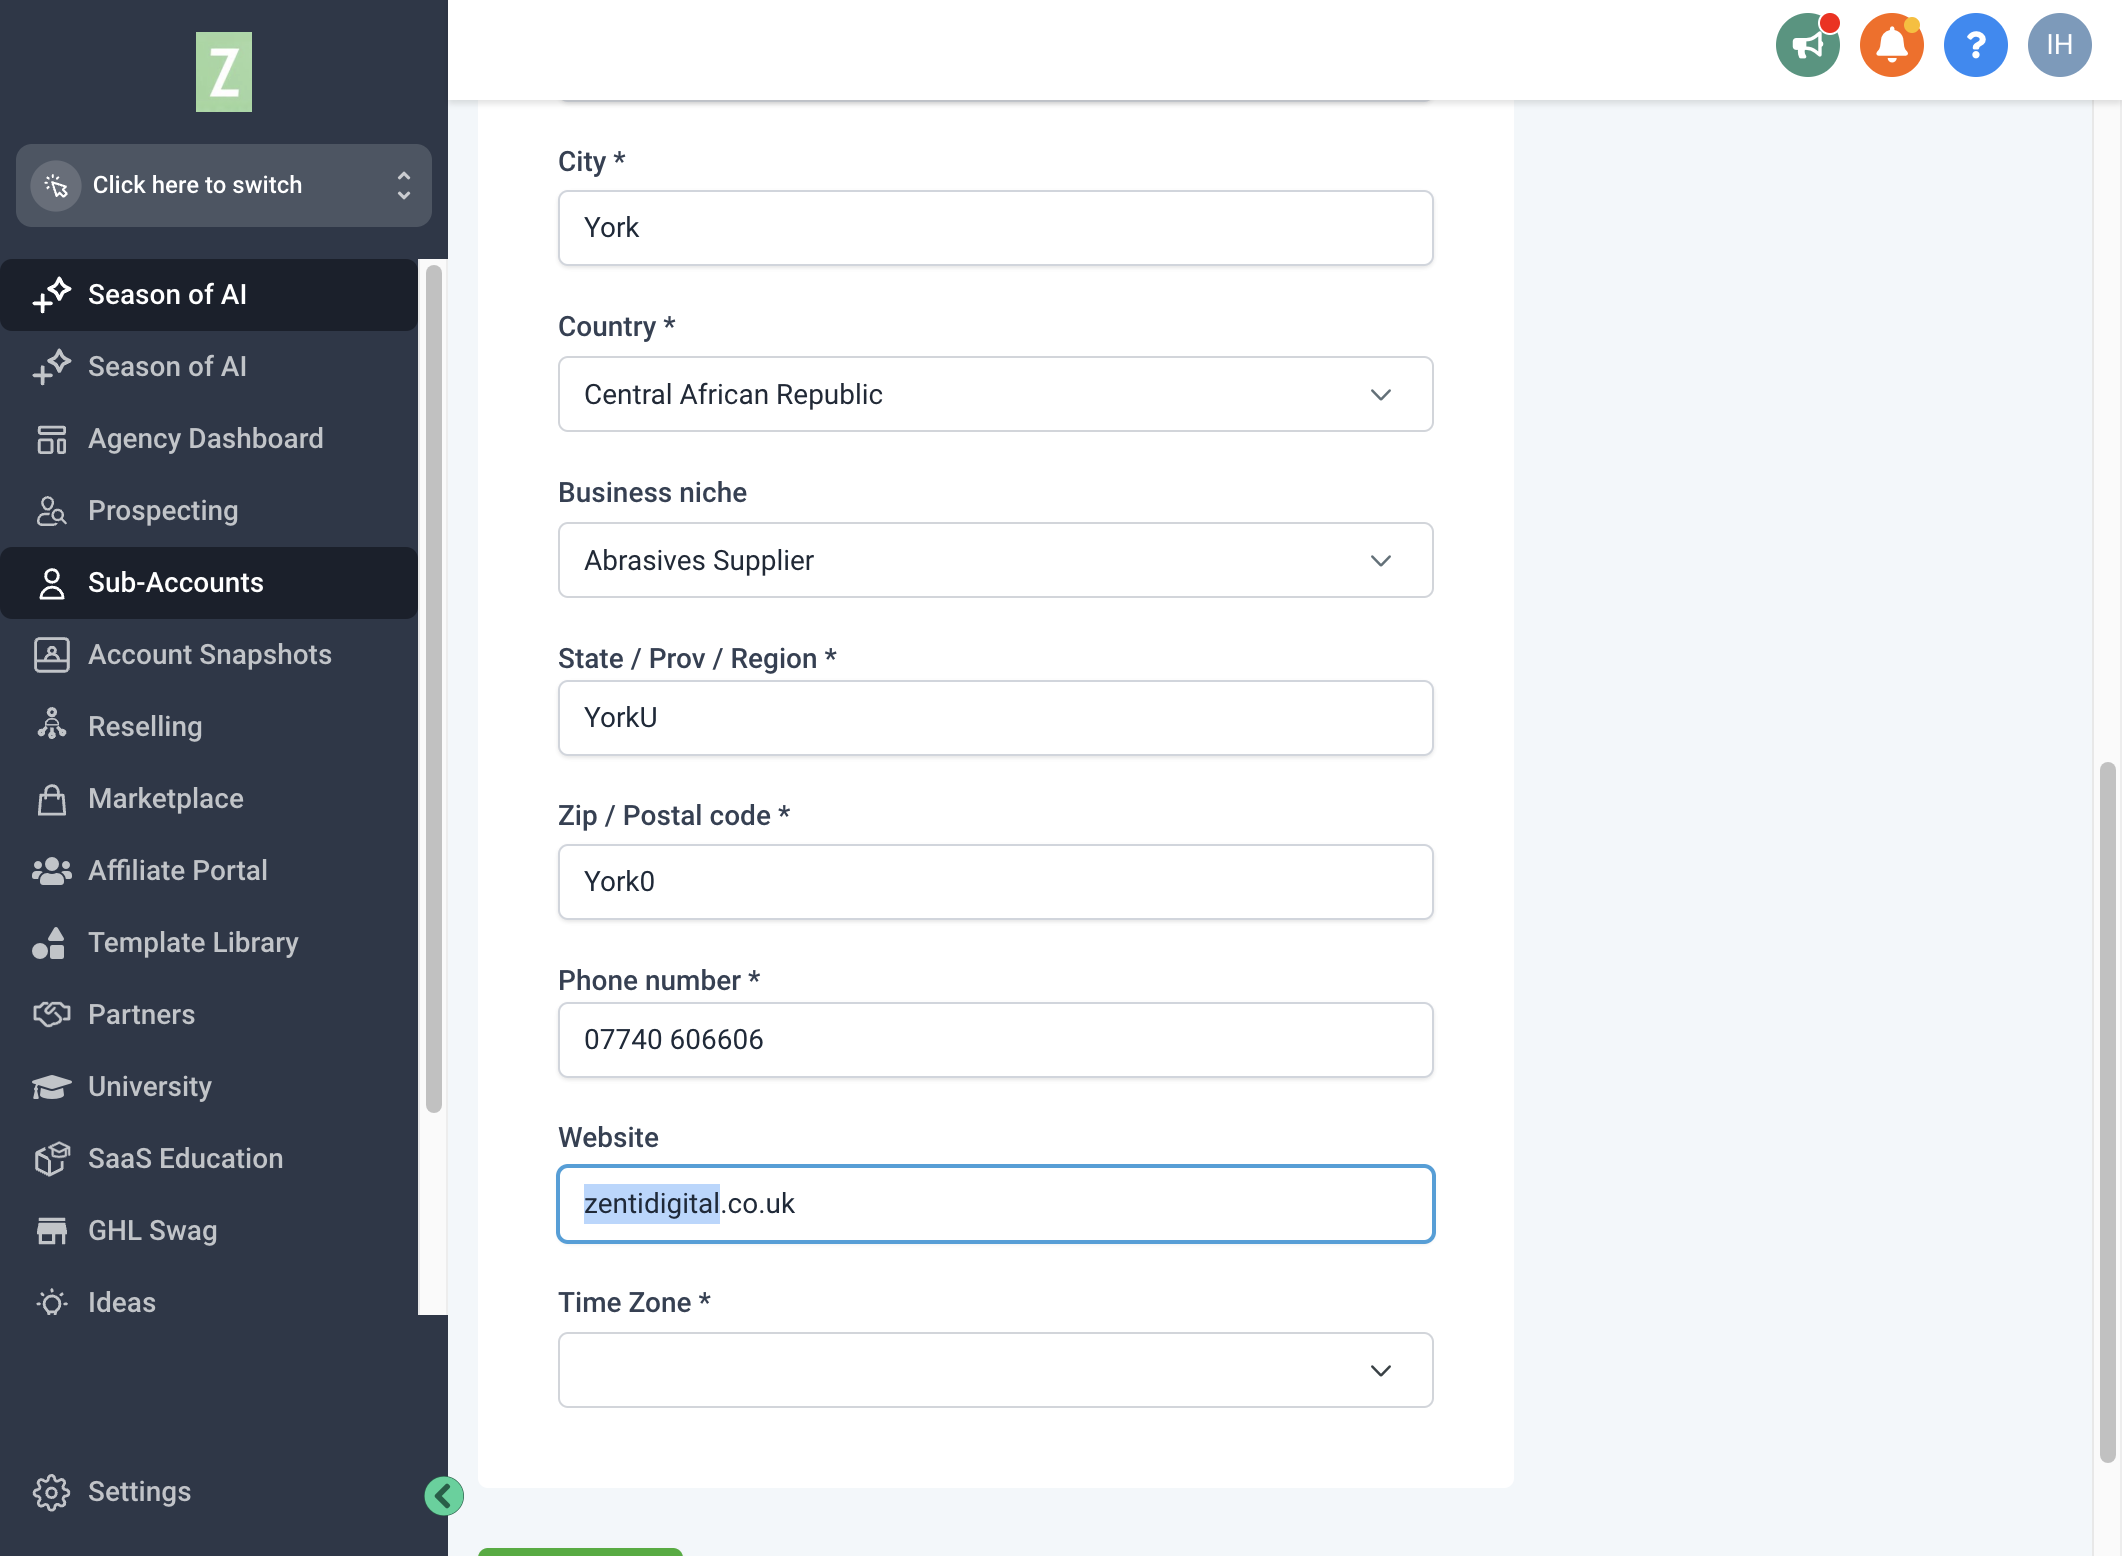
Task: Click the Phone number field
Action: point(995,1040)
